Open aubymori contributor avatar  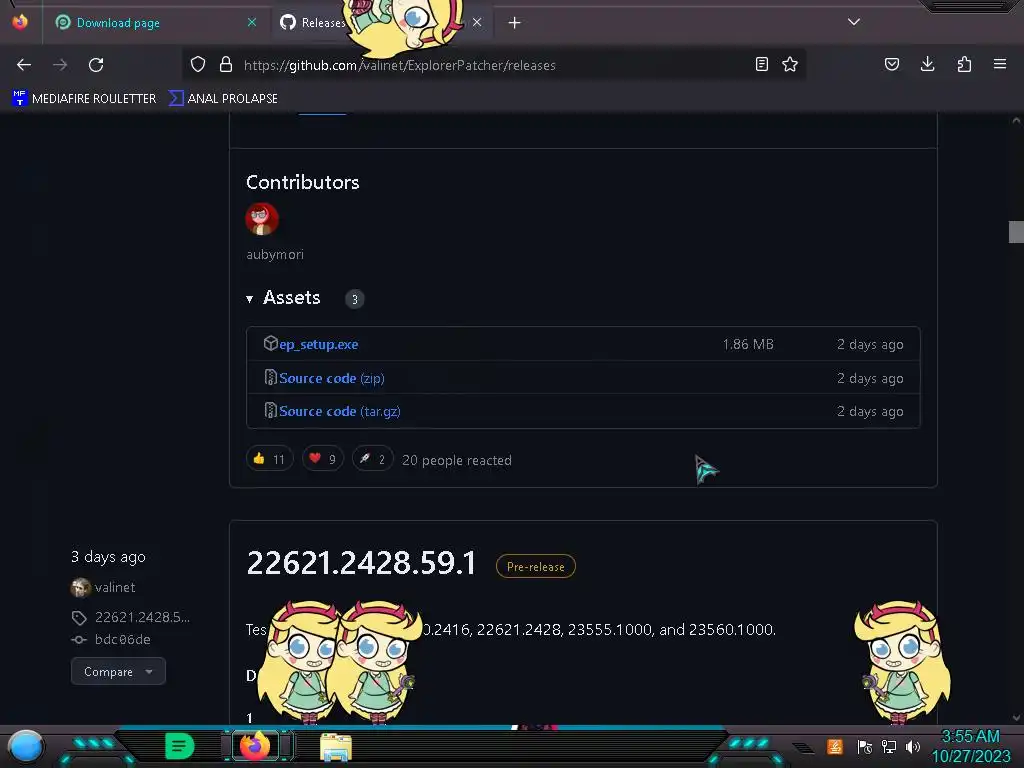click(262, 219)
